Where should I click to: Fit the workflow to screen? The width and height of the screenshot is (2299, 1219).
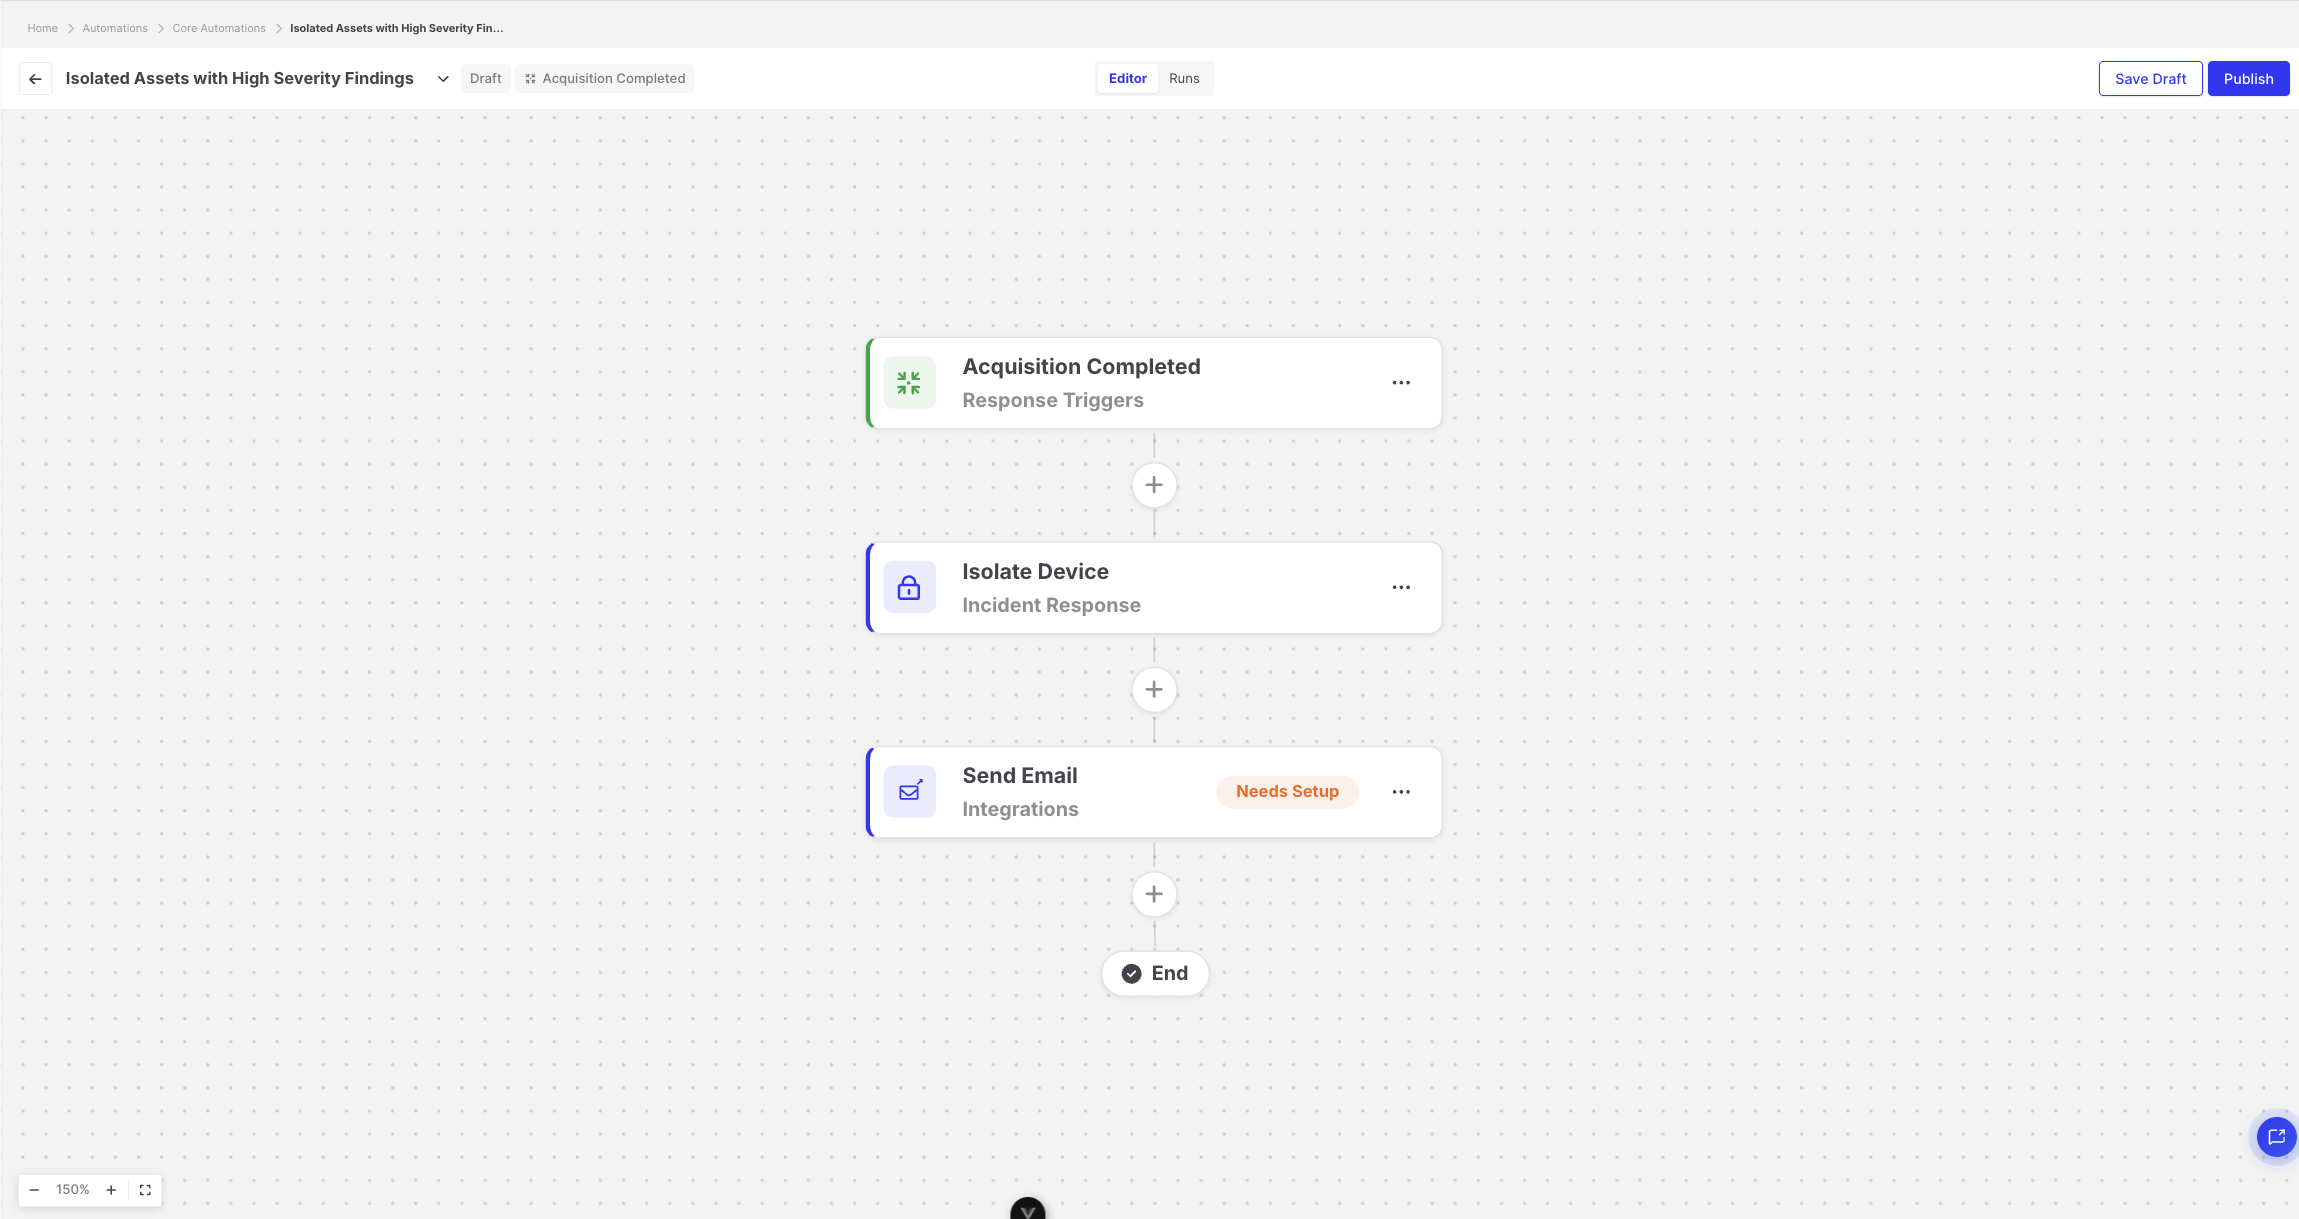point(145,1190)
